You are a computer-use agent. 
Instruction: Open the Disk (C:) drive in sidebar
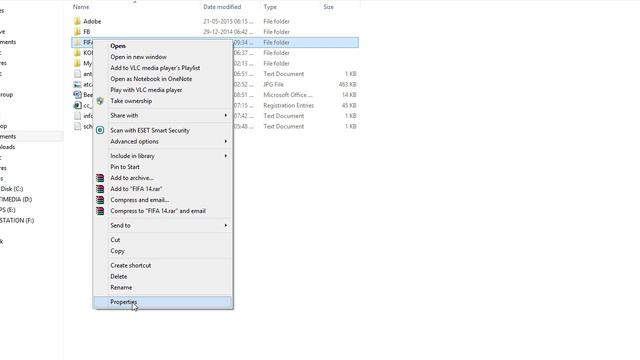point(11,189)
